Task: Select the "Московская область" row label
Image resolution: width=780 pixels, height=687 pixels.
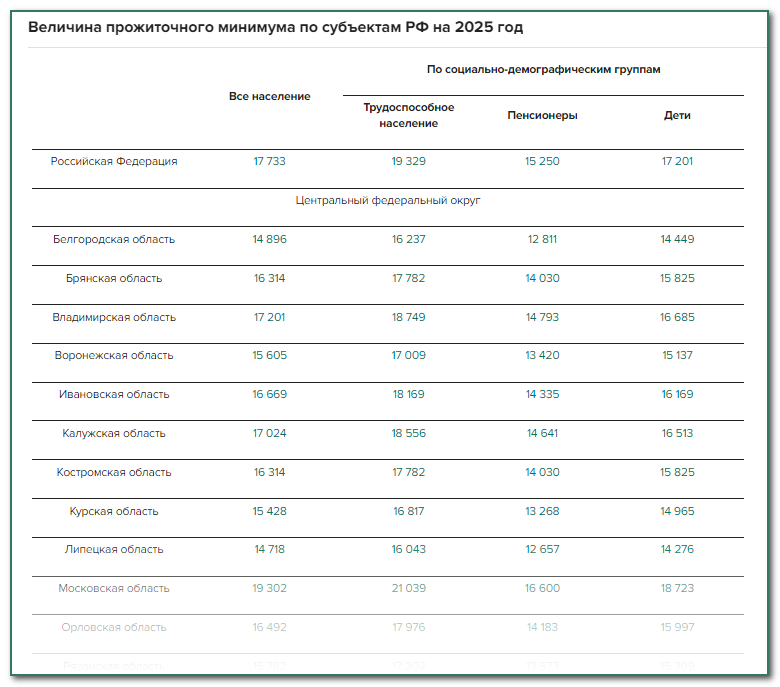Action: pos(114,588)
